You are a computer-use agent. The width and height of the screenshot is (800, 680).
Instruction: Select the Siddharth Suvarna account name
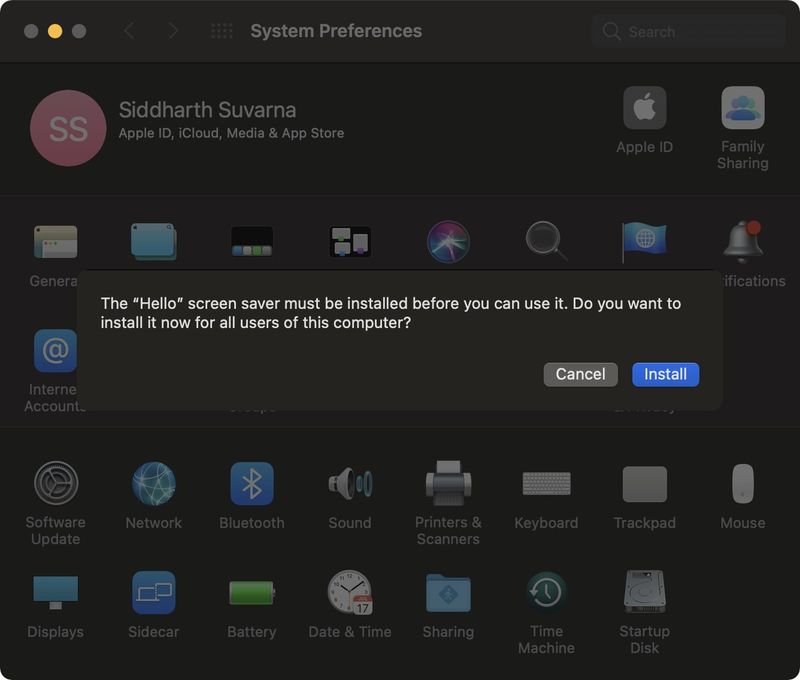point(207,110)
